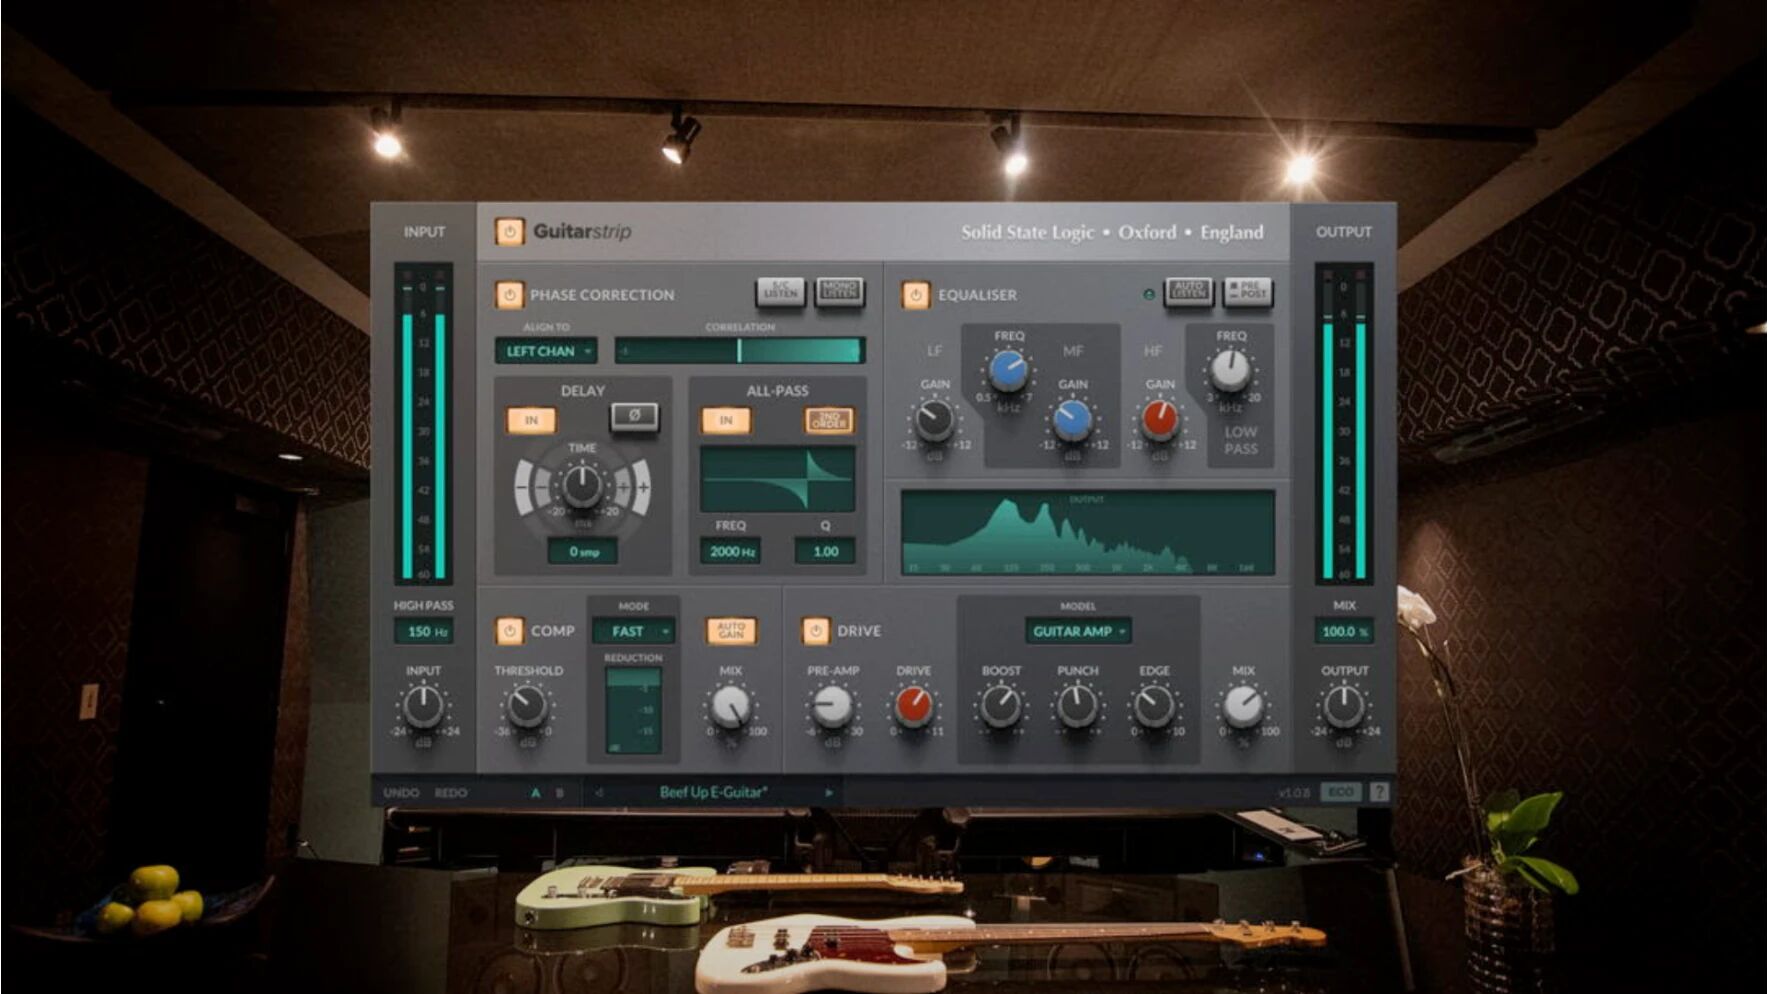The height and width of the screenshot is (994, 1768).
Task: Toggle the All-Pass IN button
Action: [726, 420]
